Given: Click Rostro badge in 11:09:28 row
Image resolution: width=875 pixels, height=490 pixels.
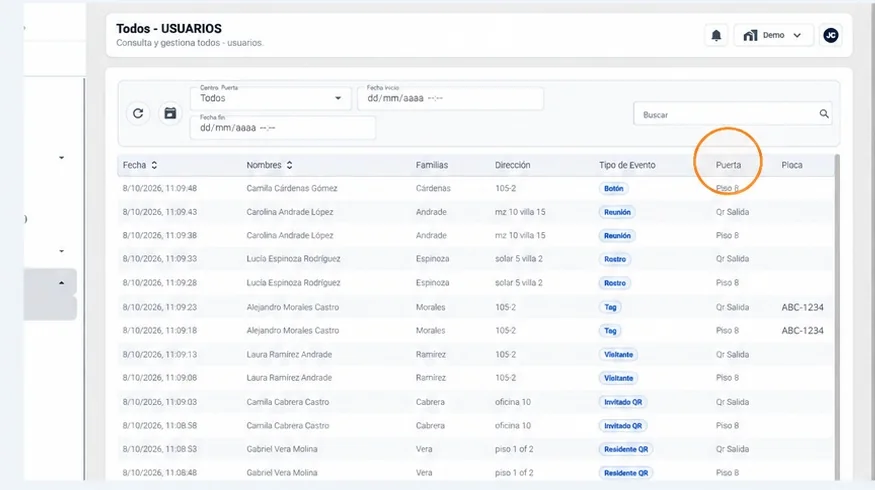Looking at the screenshot, I should point(614,283).
